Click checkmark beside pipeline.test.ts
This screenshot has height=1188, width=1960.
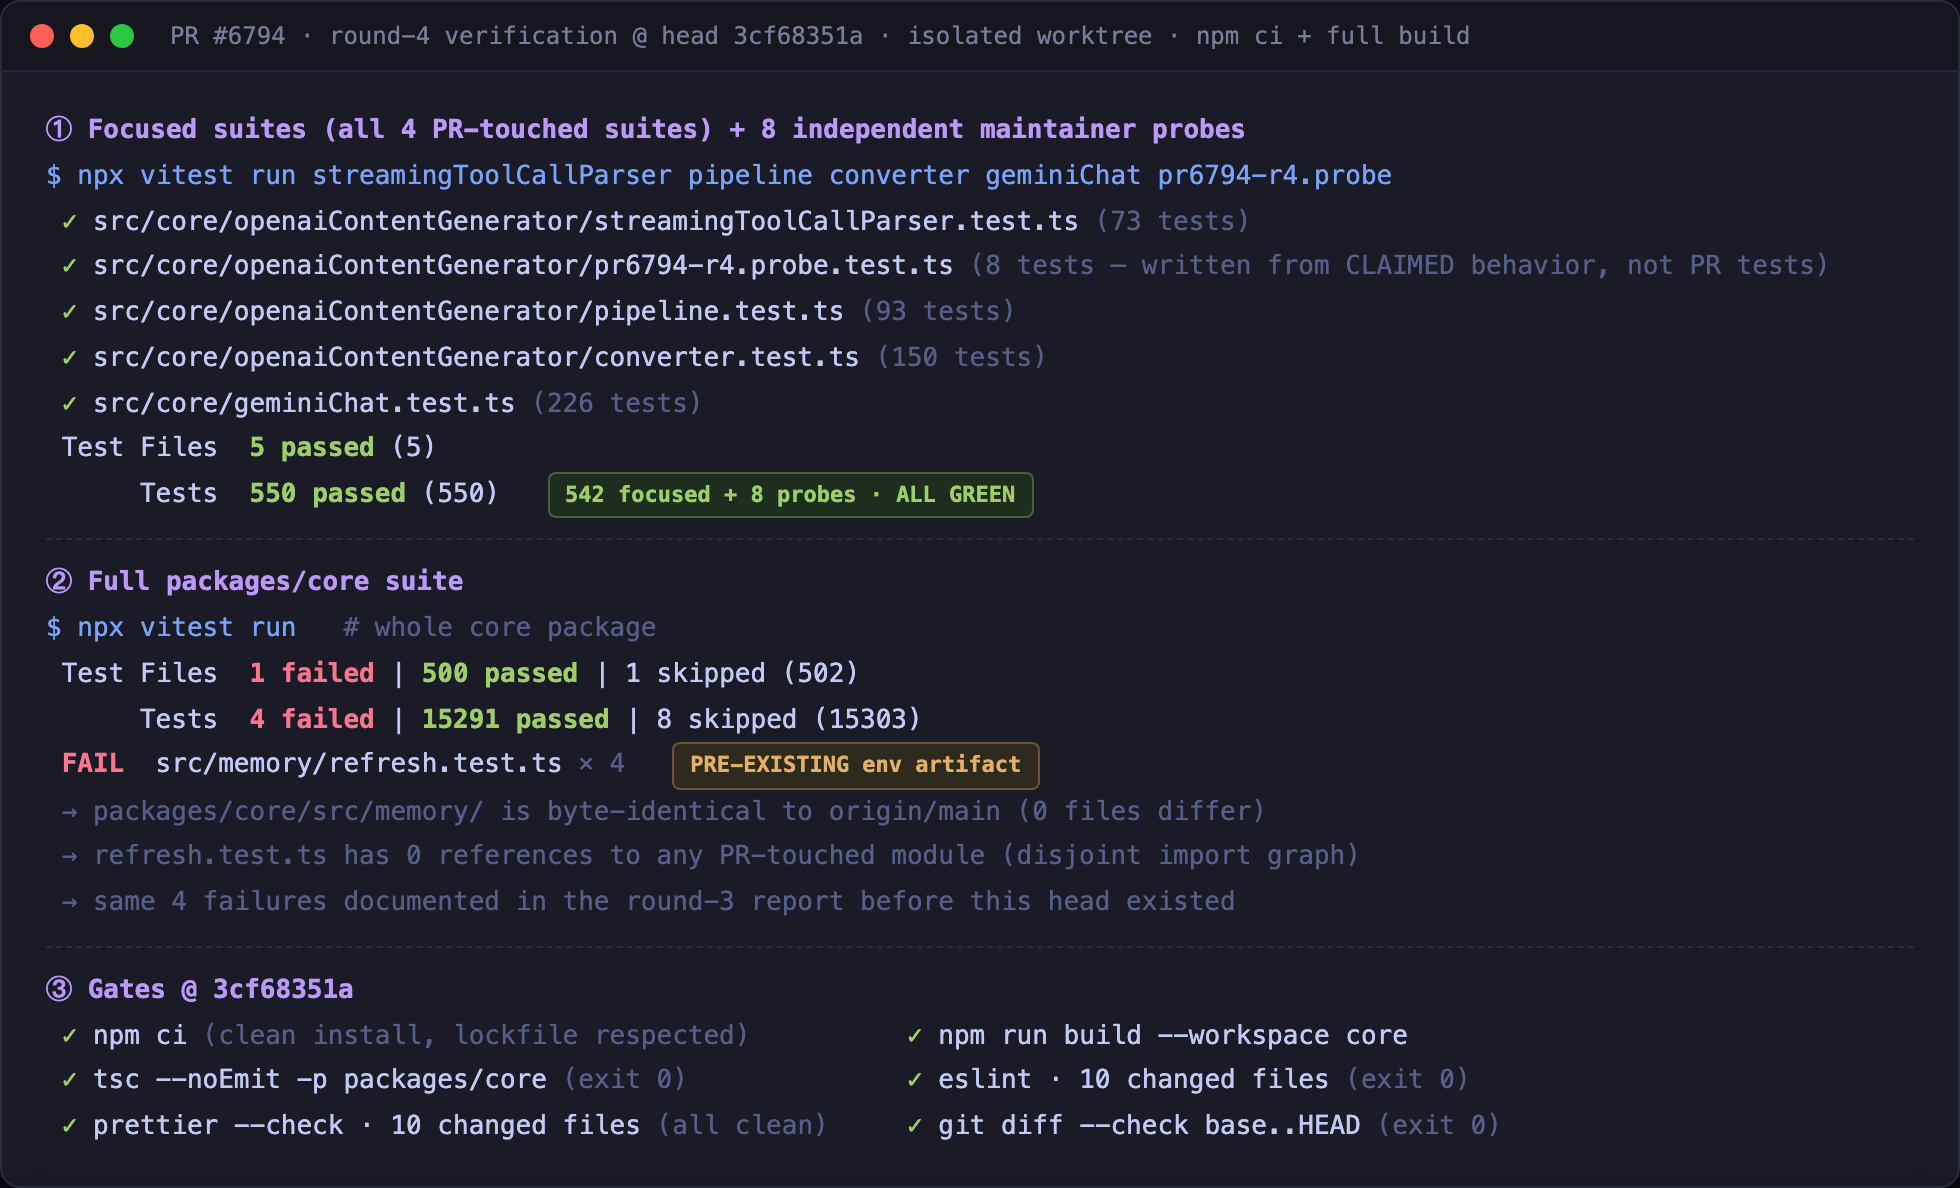[x=69, y=311]
